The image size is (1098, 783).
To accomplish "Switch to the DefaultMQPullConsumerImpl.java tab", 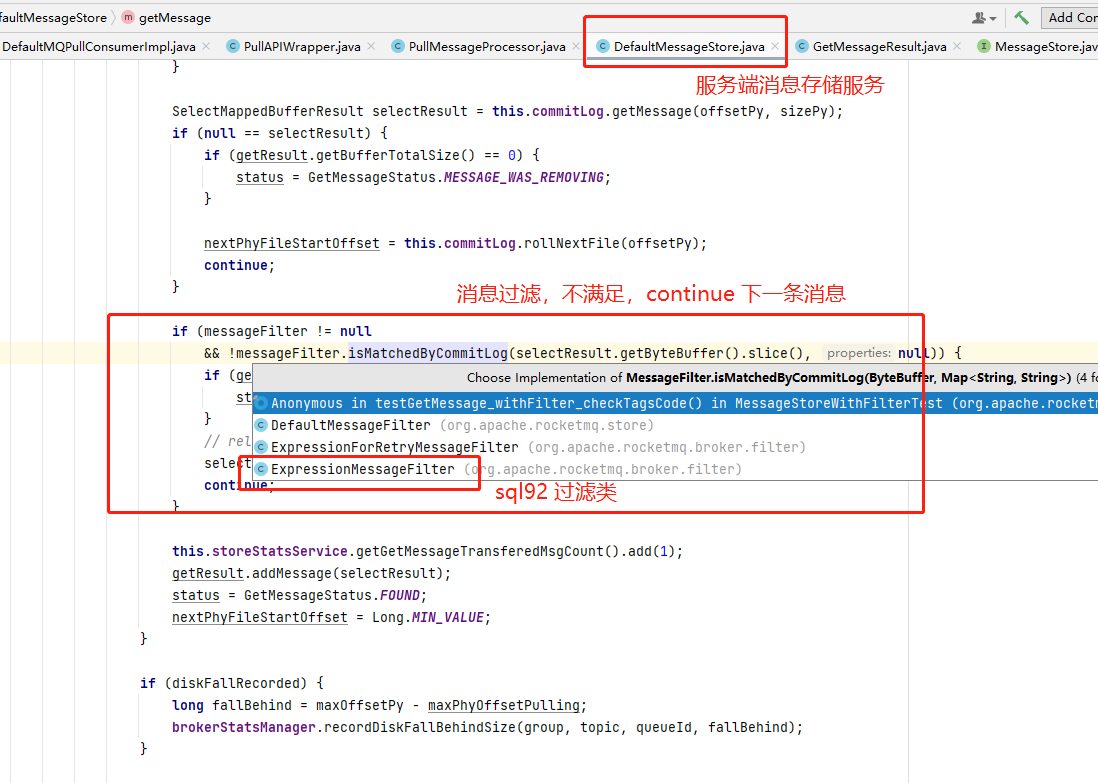I will [x=95, y=45].
